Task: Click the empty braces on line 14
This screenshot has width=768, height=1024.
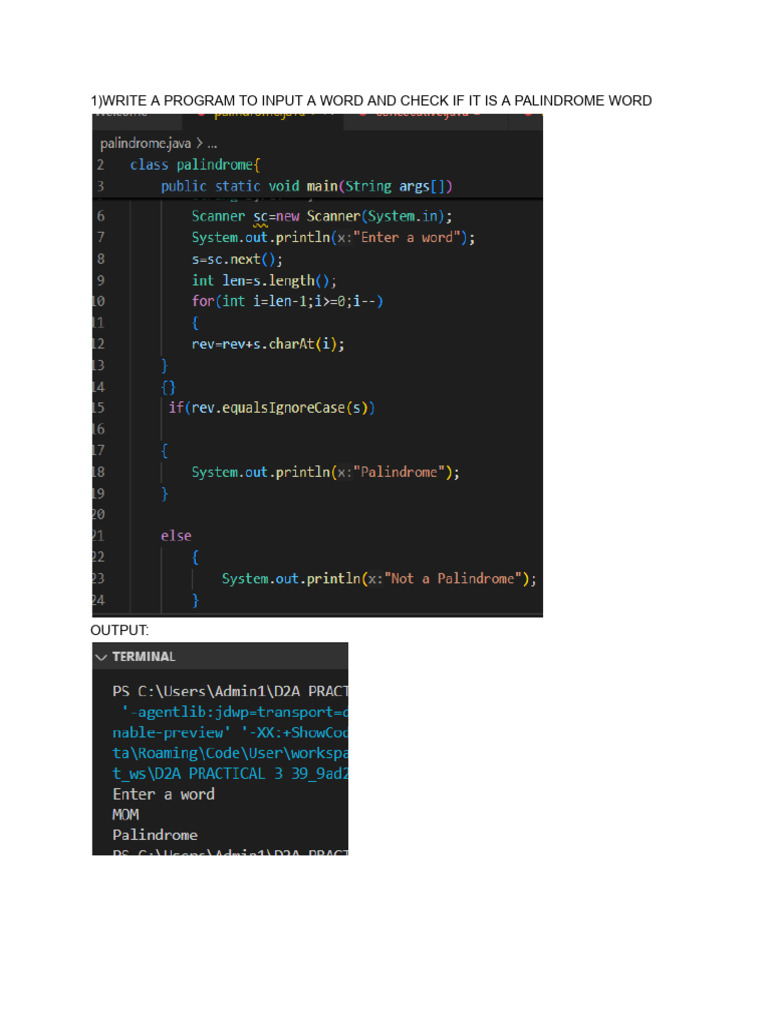Action: [x=168, y=387]
